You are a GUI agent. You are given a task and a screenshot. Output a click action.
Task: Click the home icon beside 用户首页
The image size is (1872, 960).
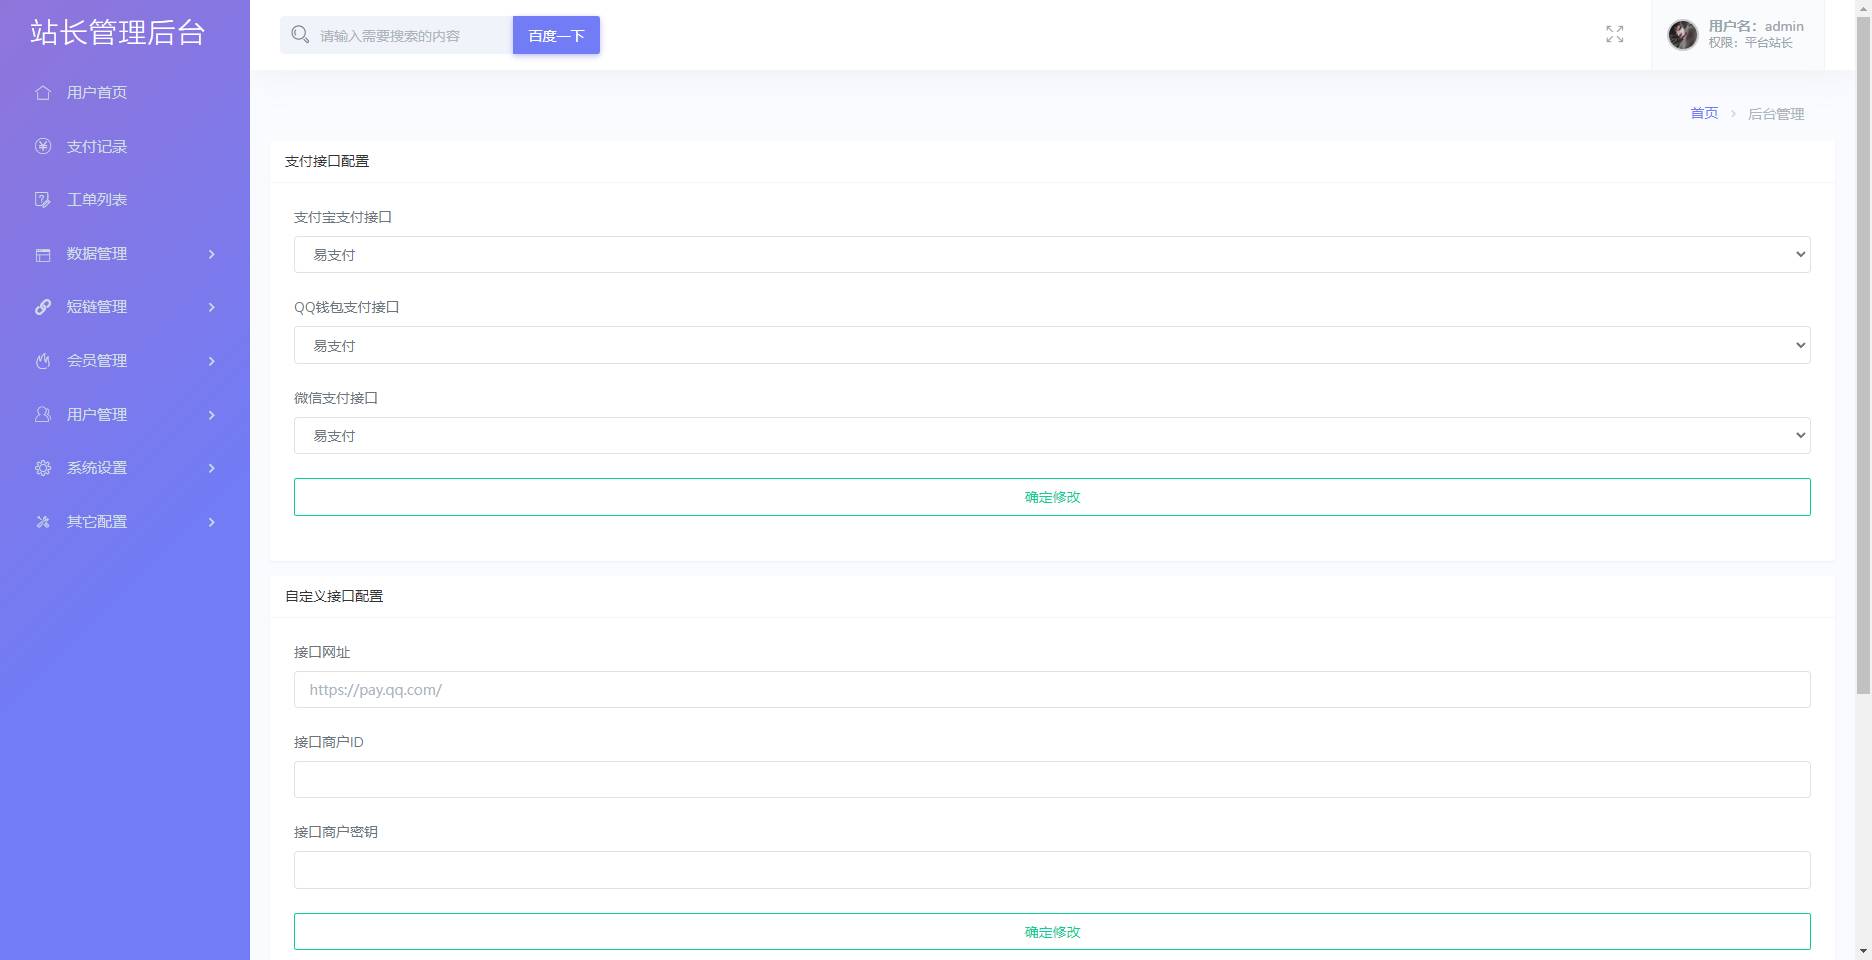pos(43,93)
